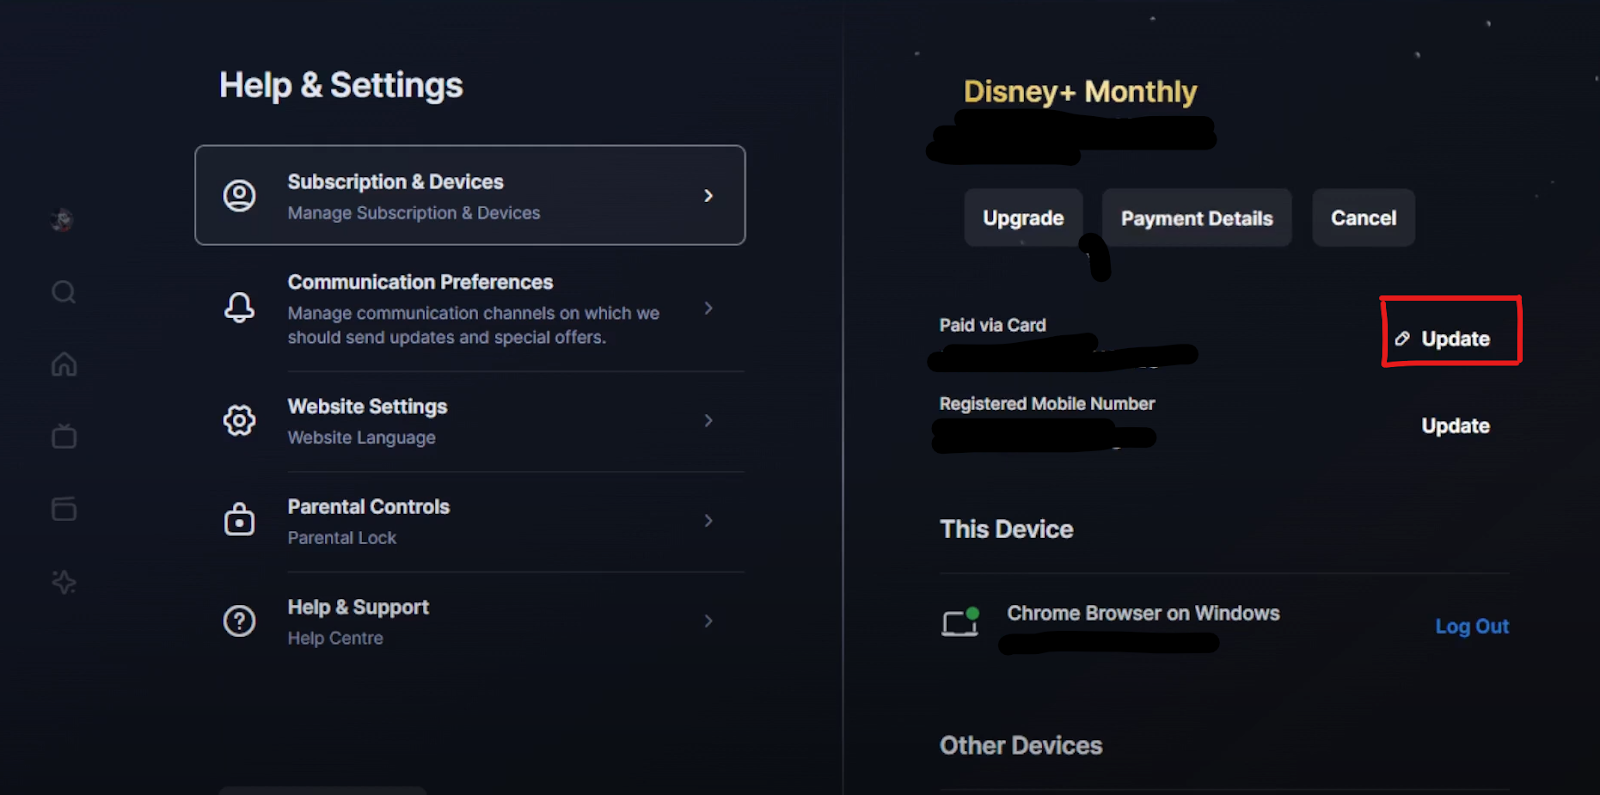
Task: Cancel the Disney+ Monthly subscription
Action: coord(1363,218)
